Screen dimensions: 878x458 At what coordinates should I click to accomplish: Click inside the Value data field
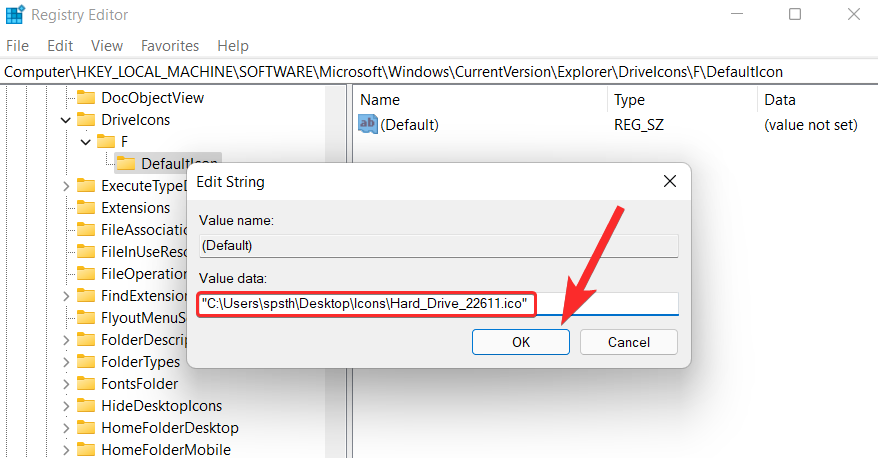pos(438,304)
